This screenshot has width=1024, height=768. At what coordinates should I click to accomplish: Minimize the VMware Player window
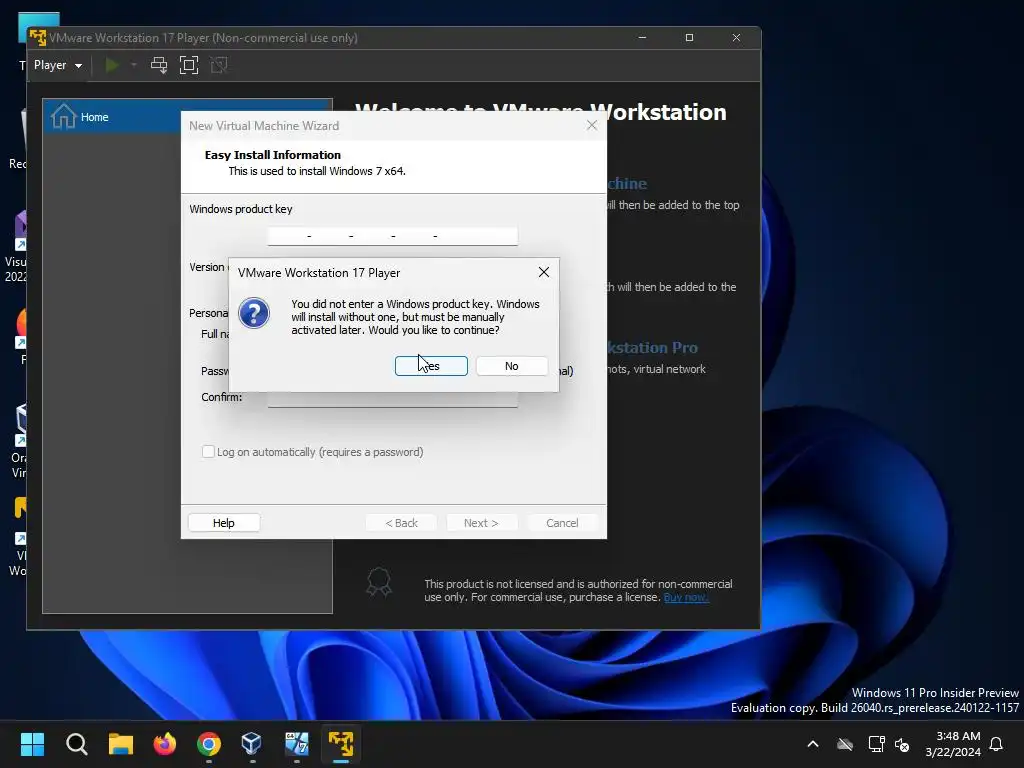(x=642, y=38)
